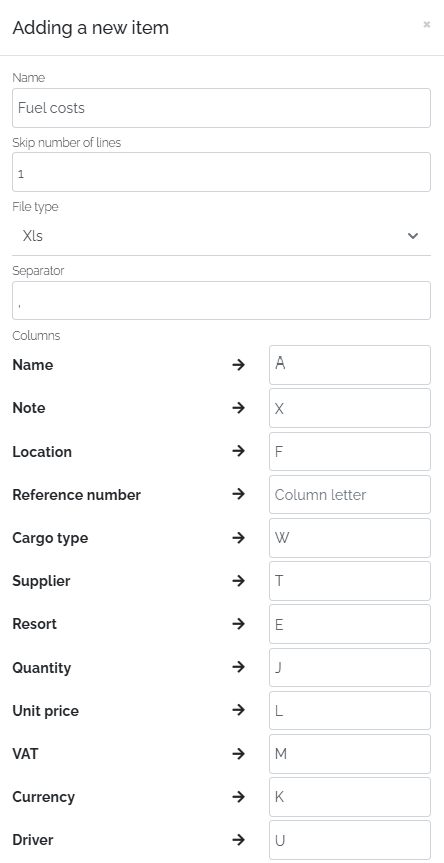Viewport: 444px width, 863px height.
Task: Click the arrow icon beside Driver
Action: (x=238, y=840)
